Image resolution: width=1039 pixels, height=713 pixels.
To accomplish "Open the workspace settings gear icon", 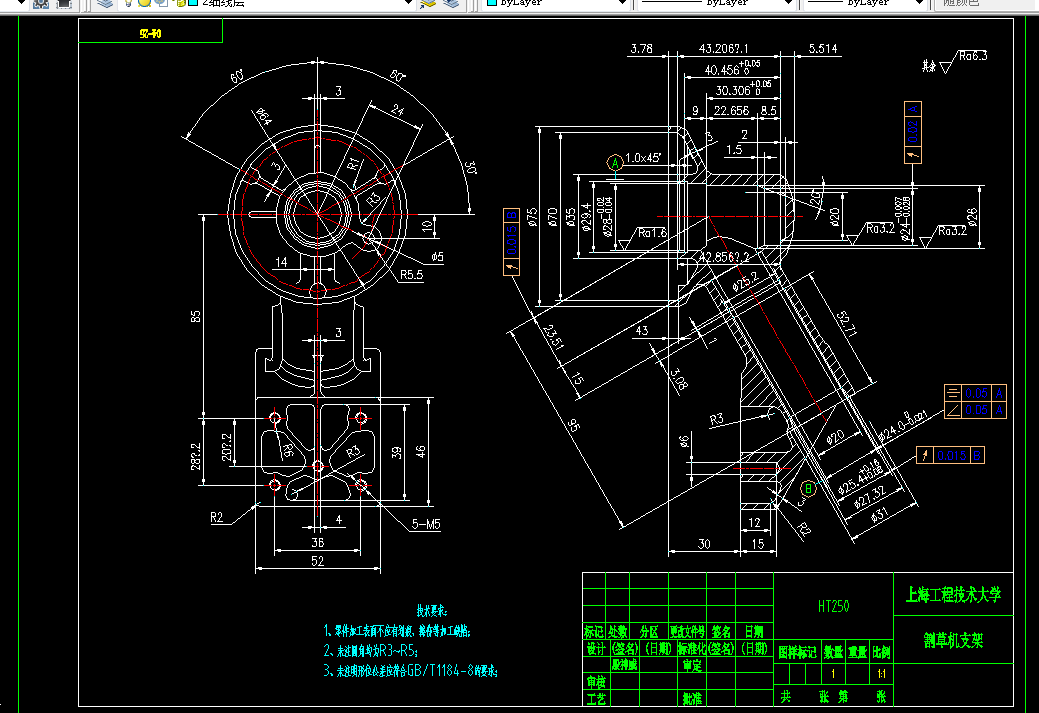I will pyautogui.click(x=41, y=3).
